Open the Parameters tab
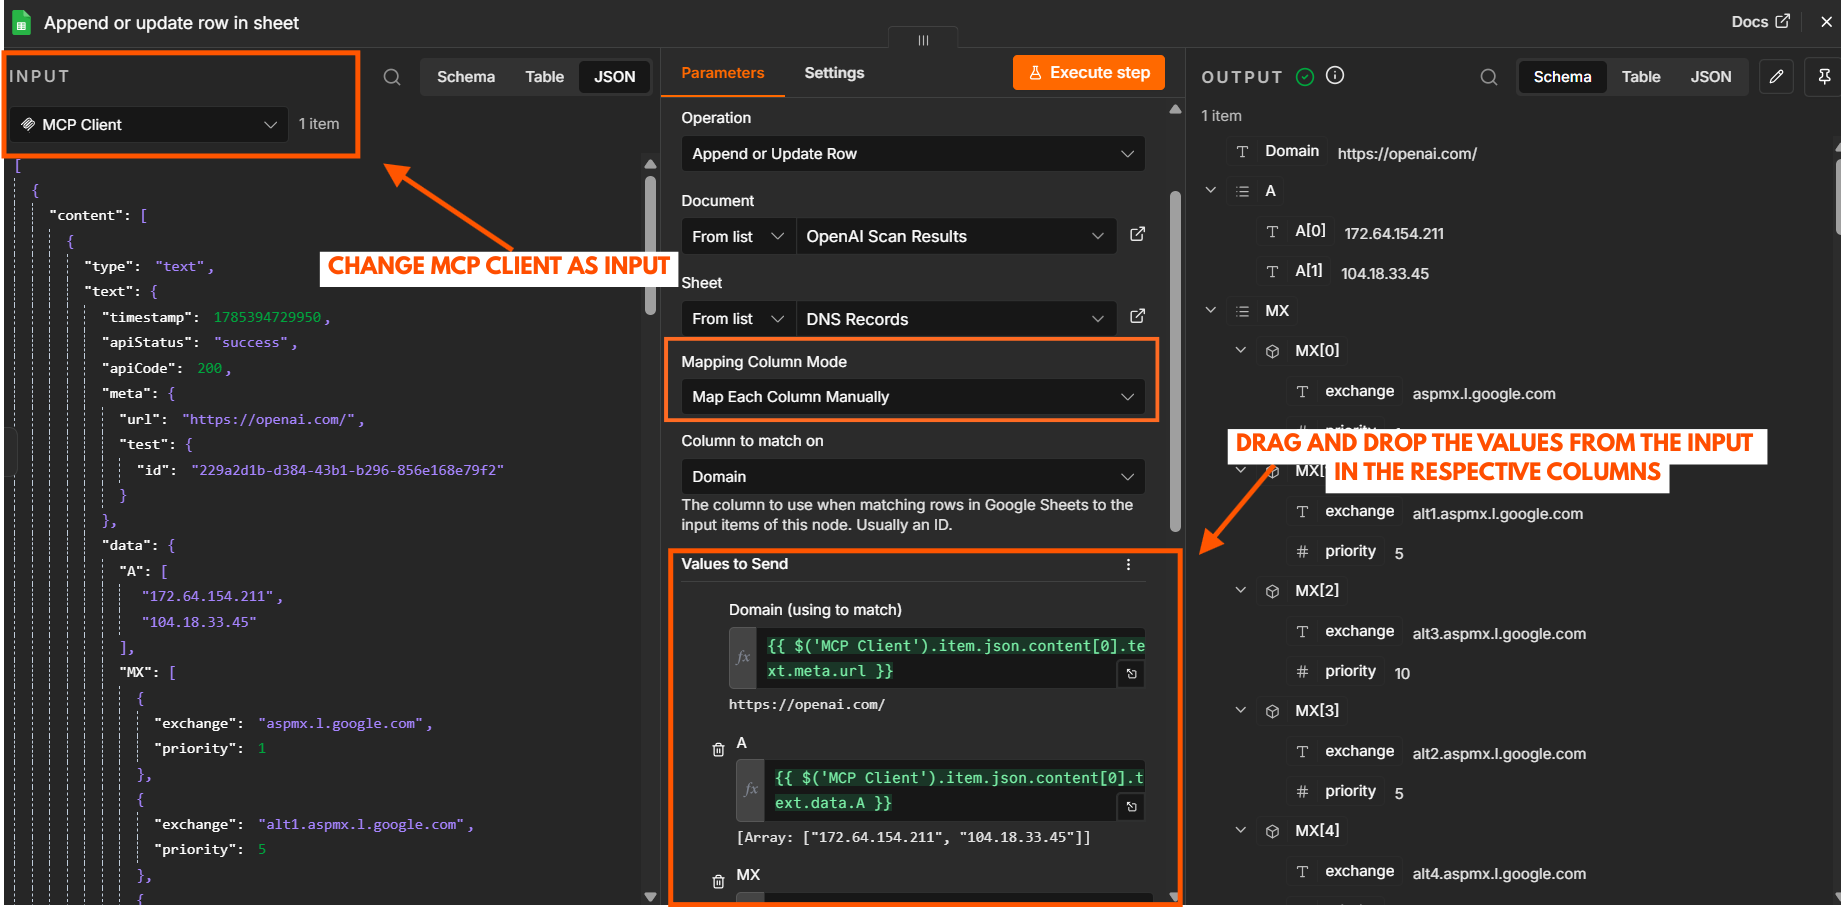This screenshot has width=1841, height=907. [x=723, y=73]
